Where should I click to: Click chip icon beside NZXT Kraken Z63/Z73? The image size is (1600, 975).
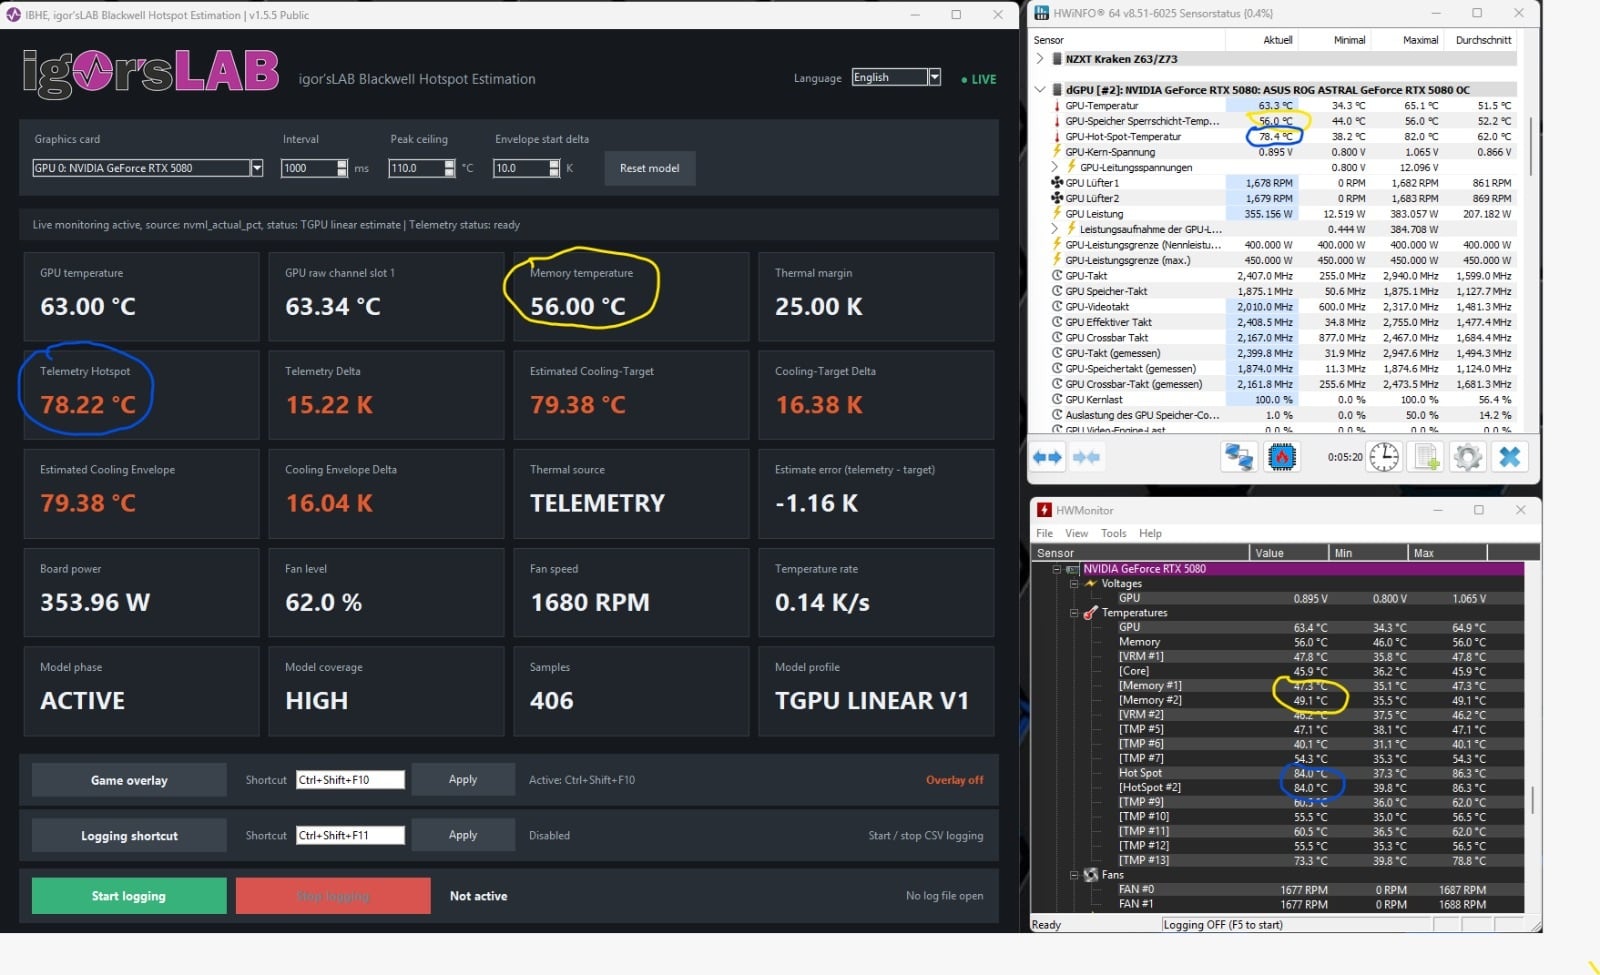pyautogui.click(x=1057, y=59)
